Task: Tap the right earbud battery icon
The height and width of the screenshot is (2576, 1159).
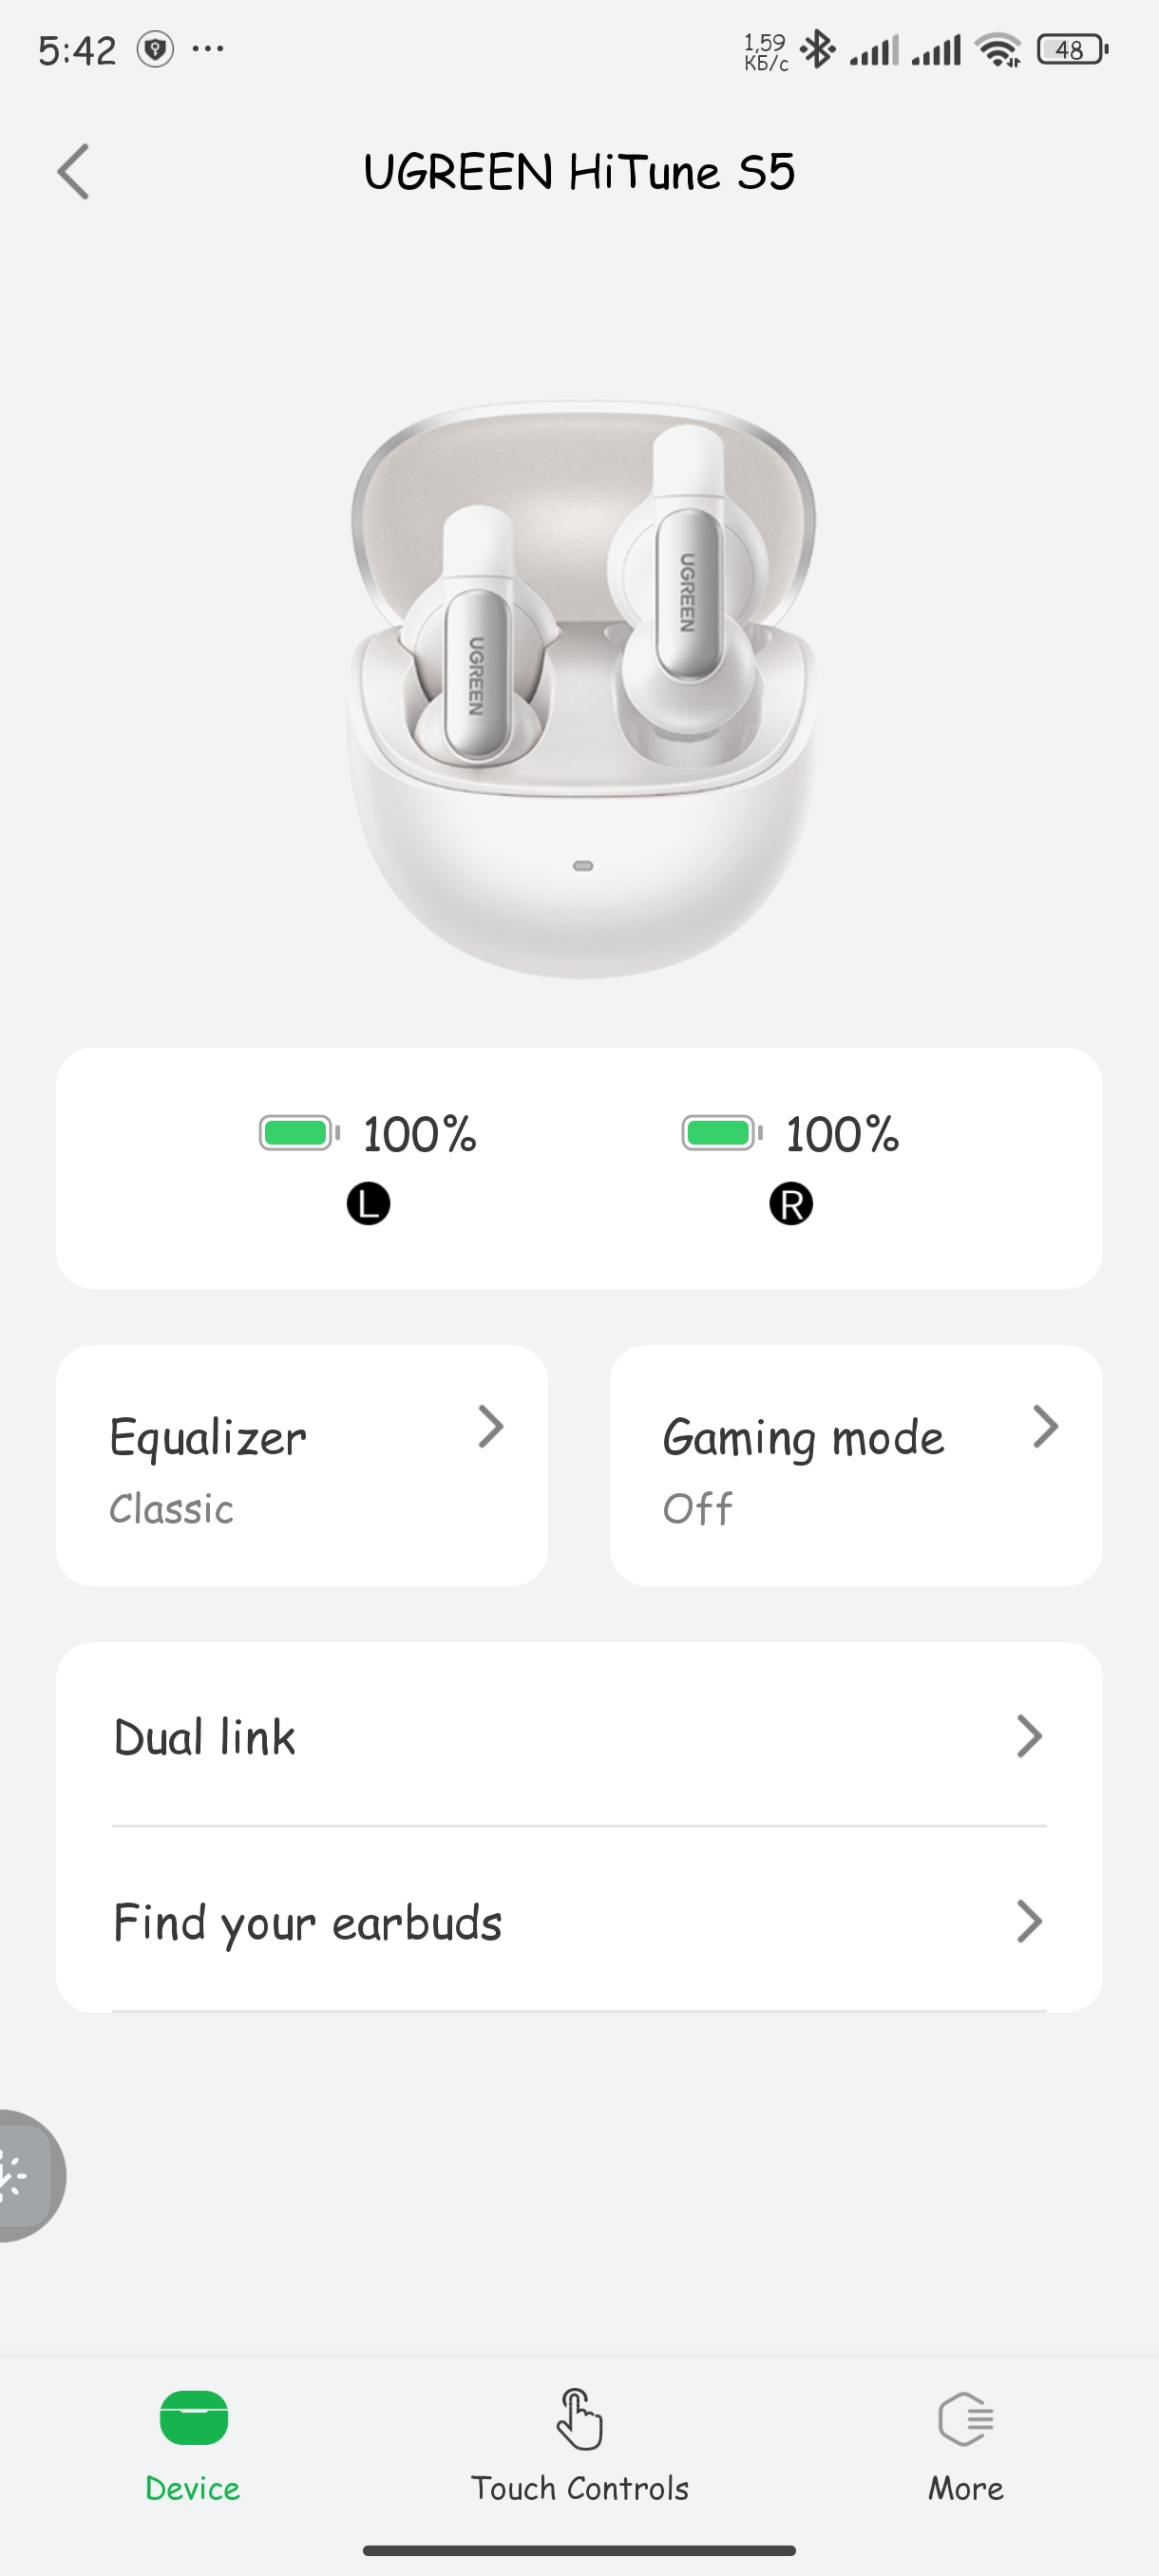Action: [721, 1133]
